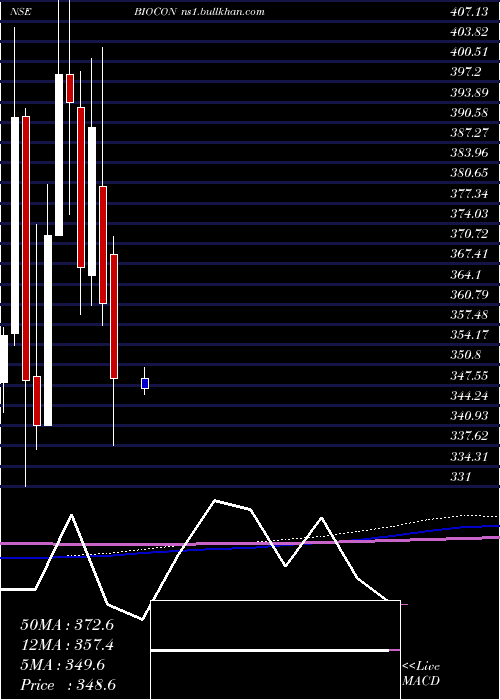Click the 397.2 price axis label
Image resolution: width=500 pixels, height=700 pixels.
(x=466, y=72)
